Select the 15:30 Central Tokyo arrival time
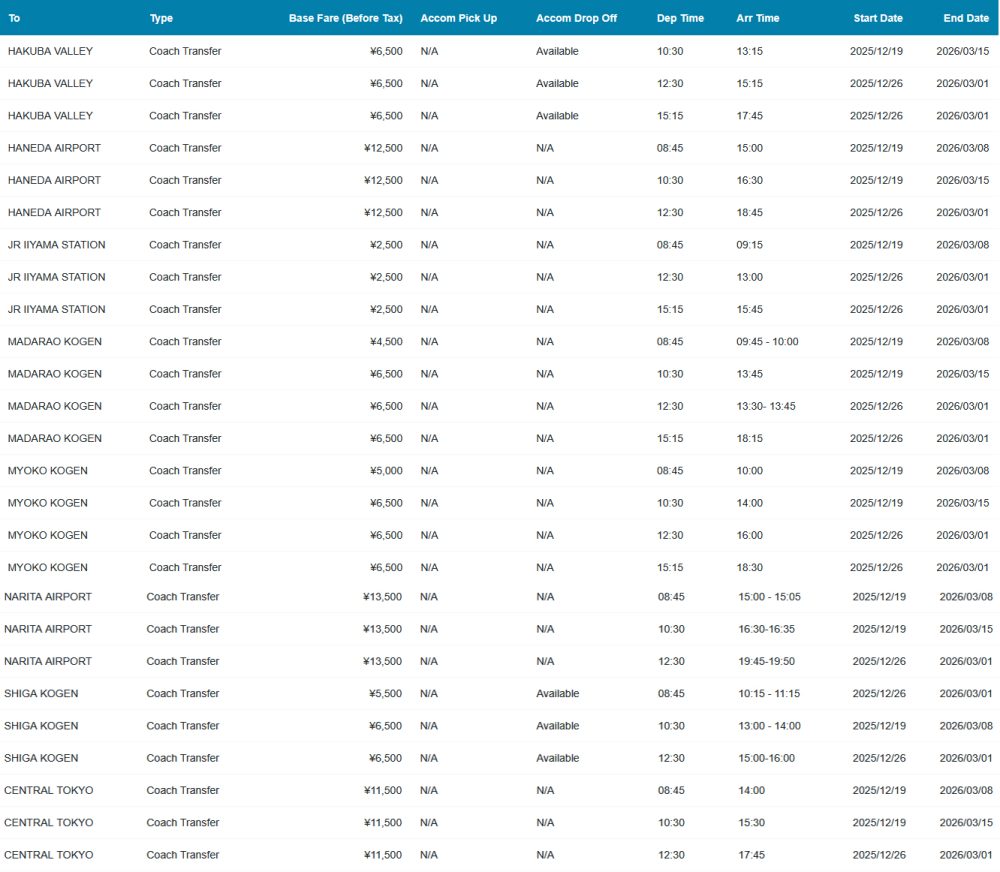This screenshot has height=872, width=1000. (x=751, y=823)
